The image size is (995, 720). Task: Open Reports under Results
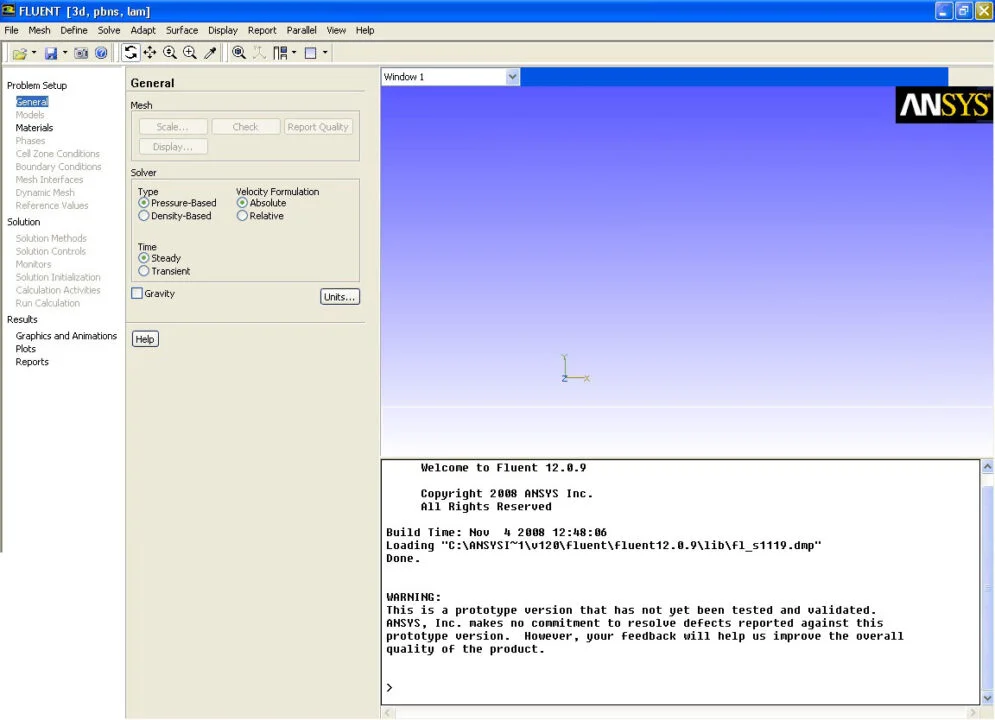(x=32, y=362)
